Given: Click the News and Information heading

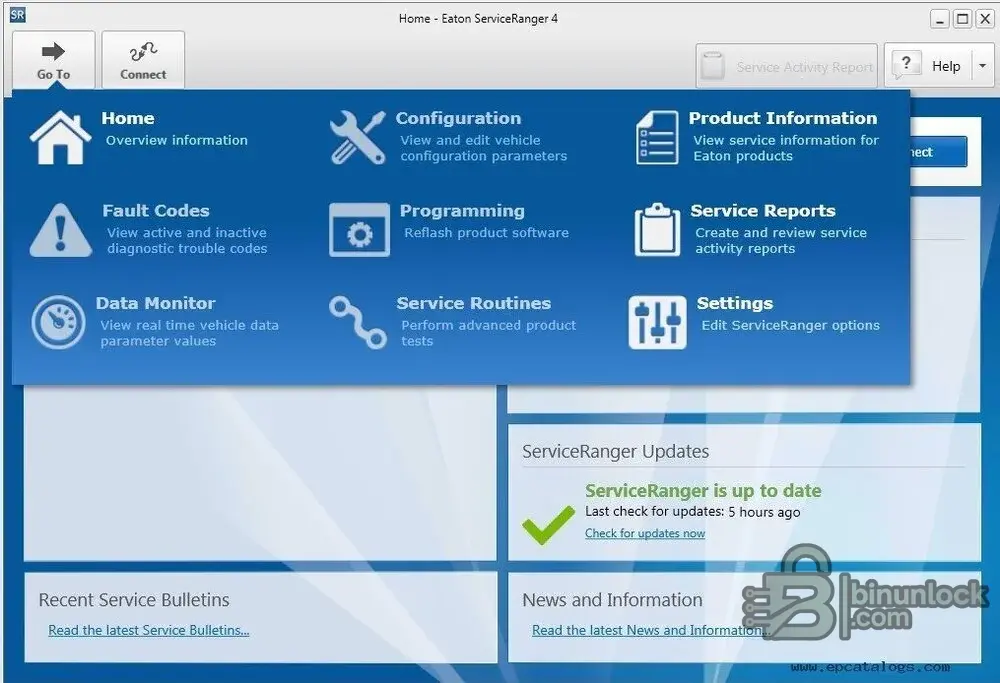Looking at the screenshot, I should pyautogui.click(x=612, y=599).
